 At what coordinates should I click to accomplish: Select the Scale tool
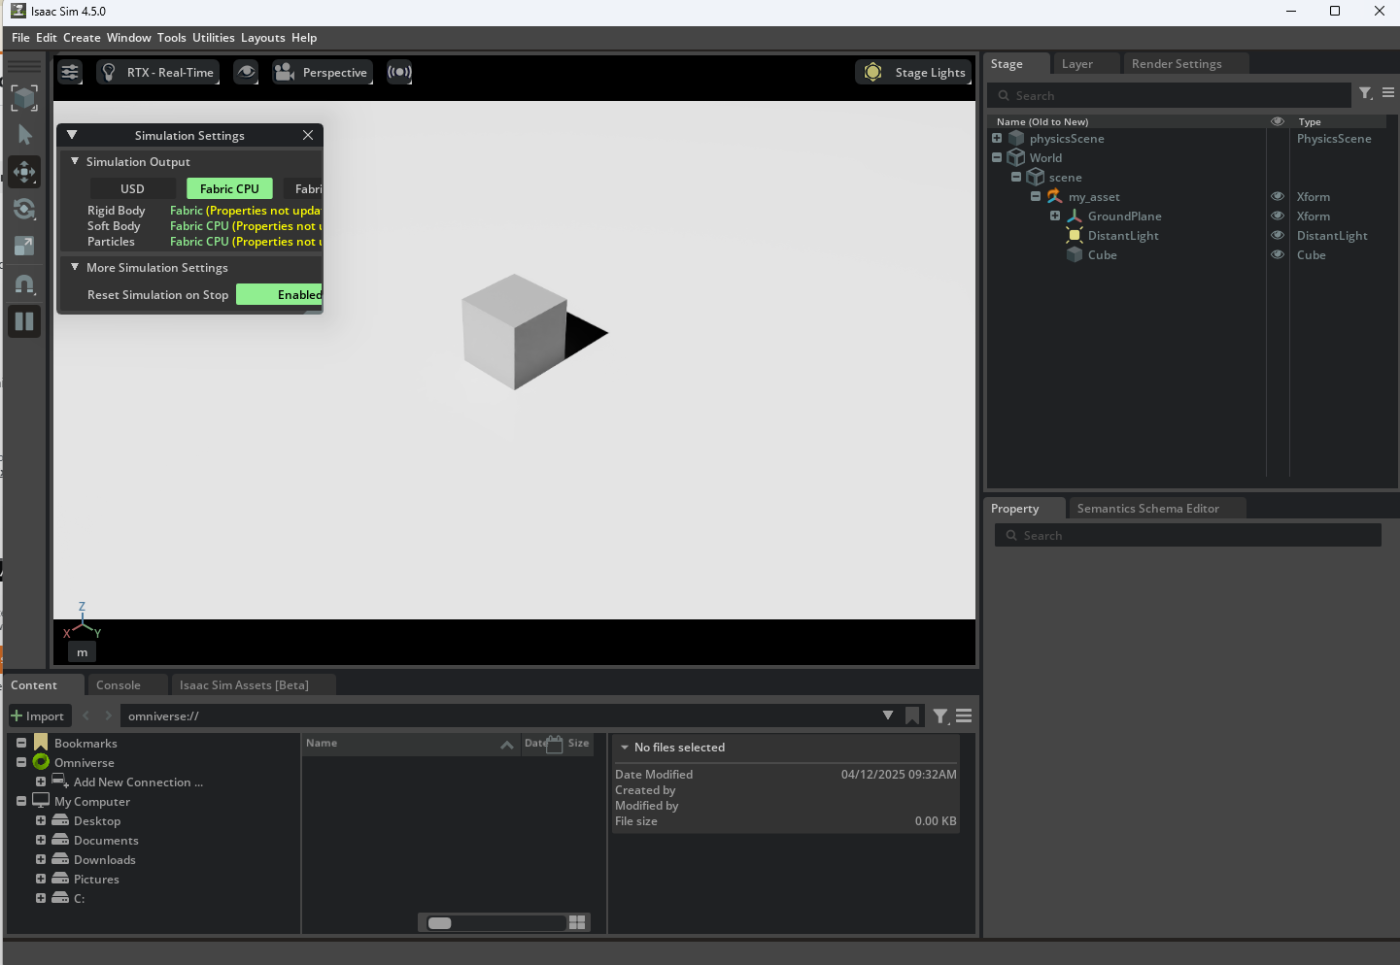click(24, 246)
